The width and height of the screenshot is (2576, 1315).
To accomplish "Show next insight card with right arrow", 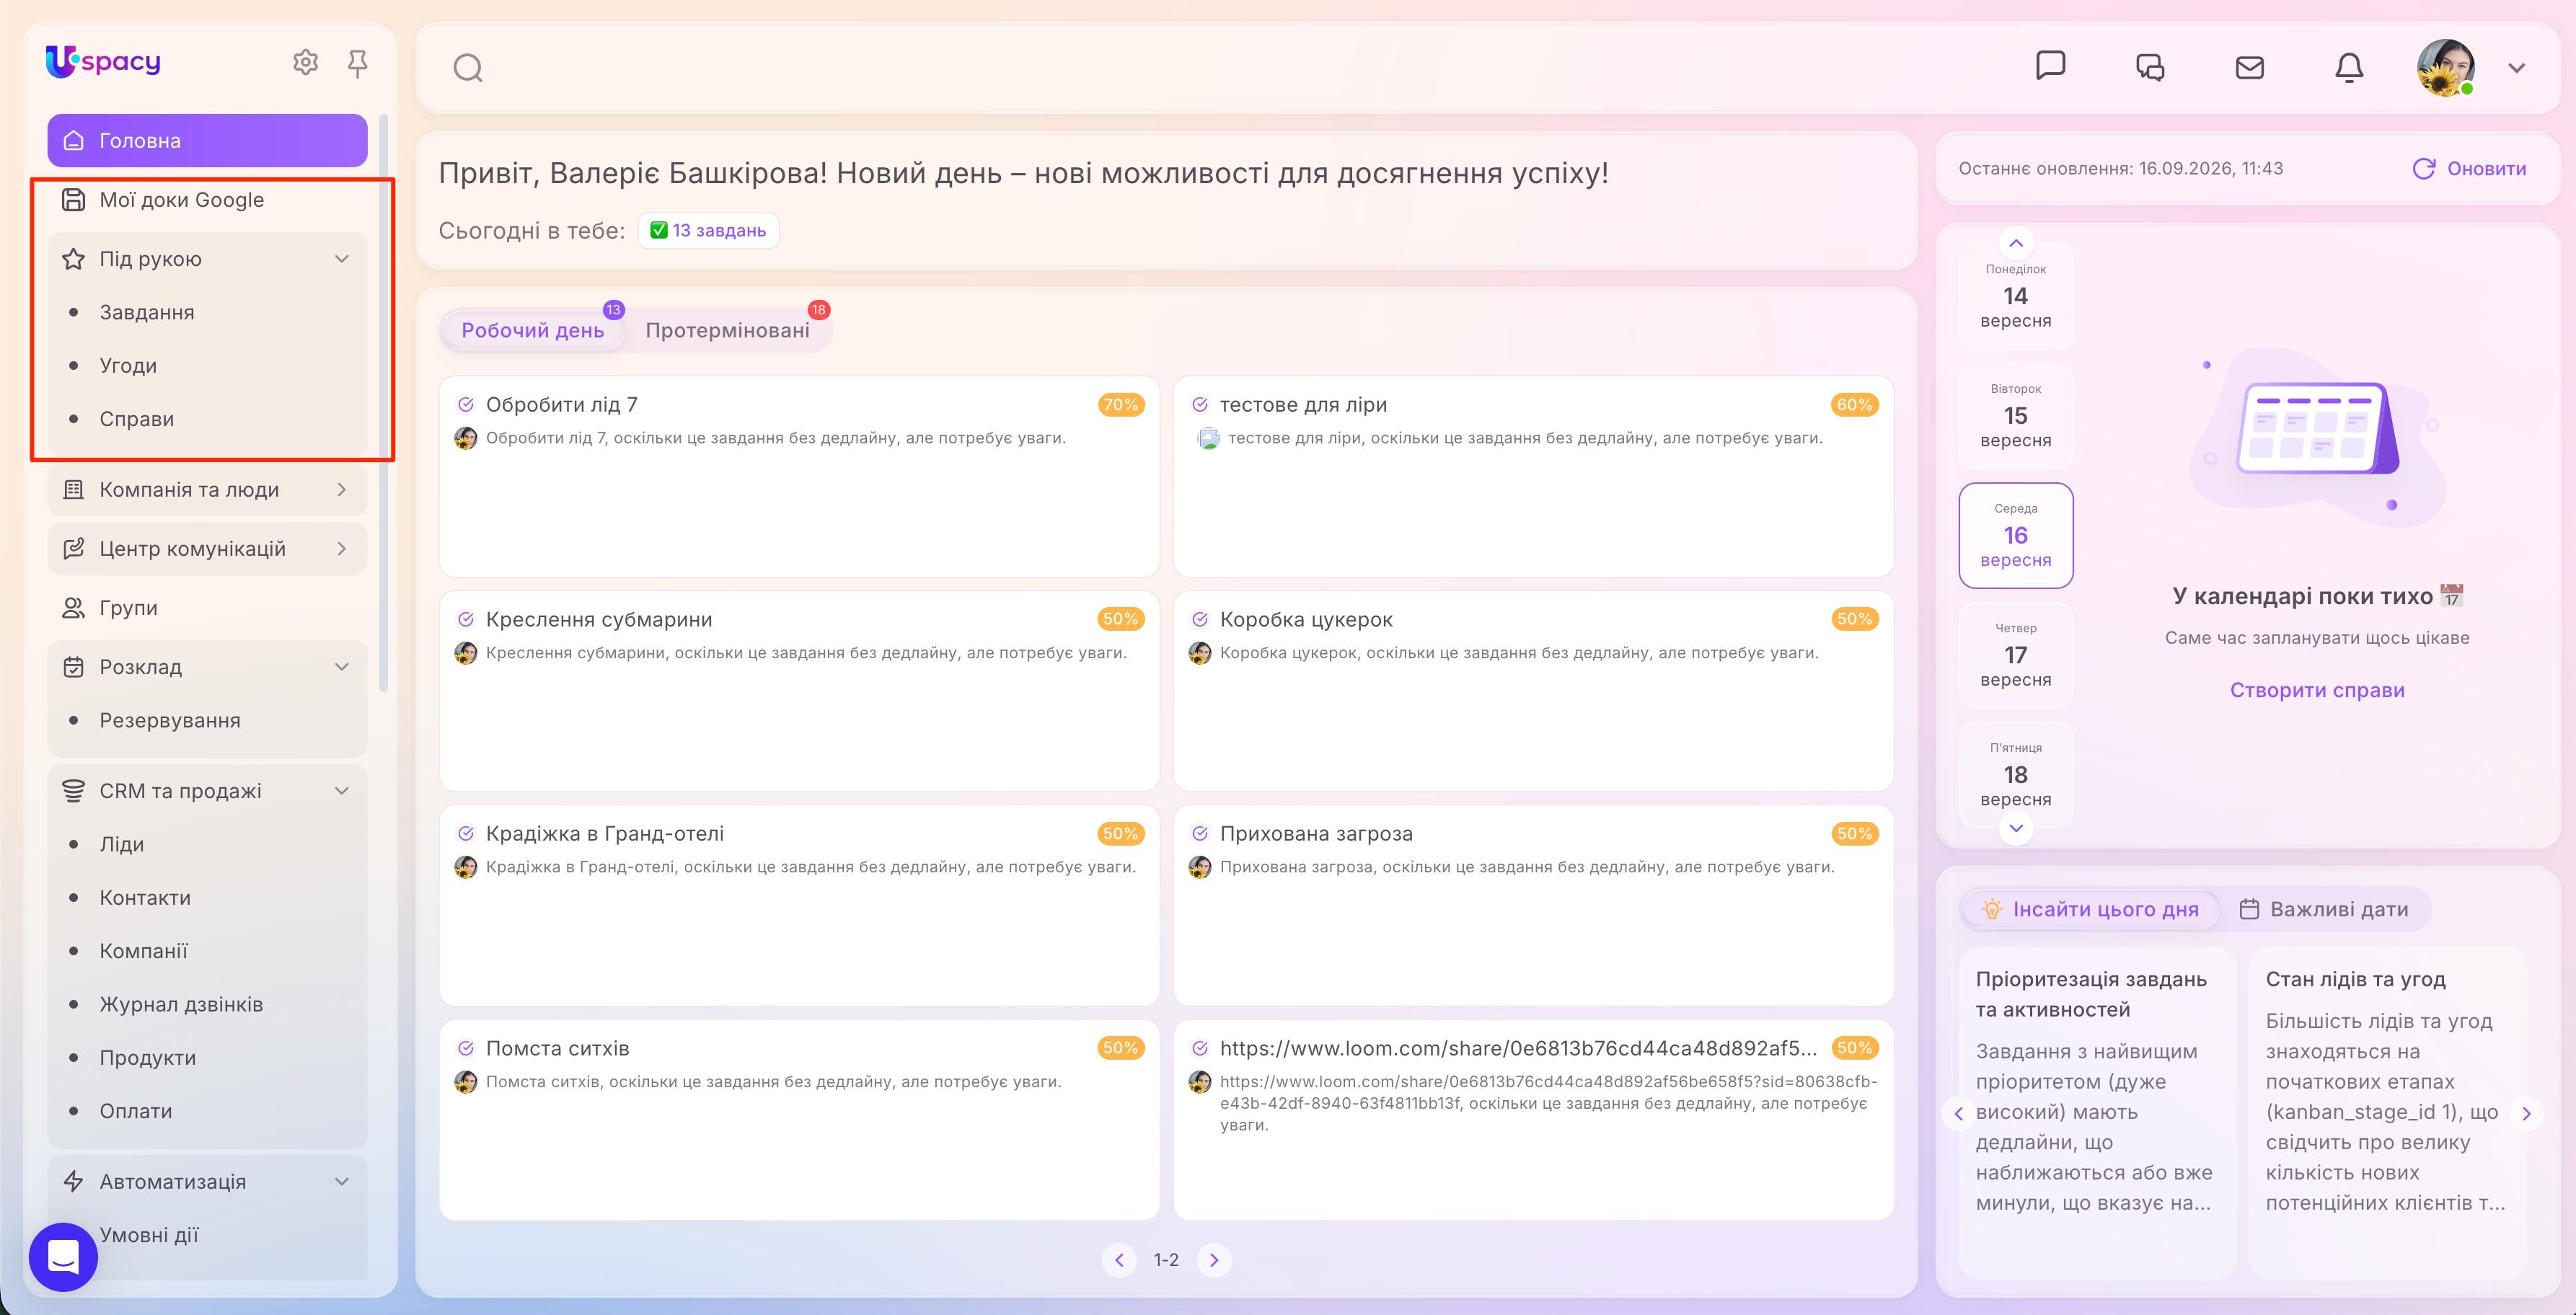I will (2526, 1113).
